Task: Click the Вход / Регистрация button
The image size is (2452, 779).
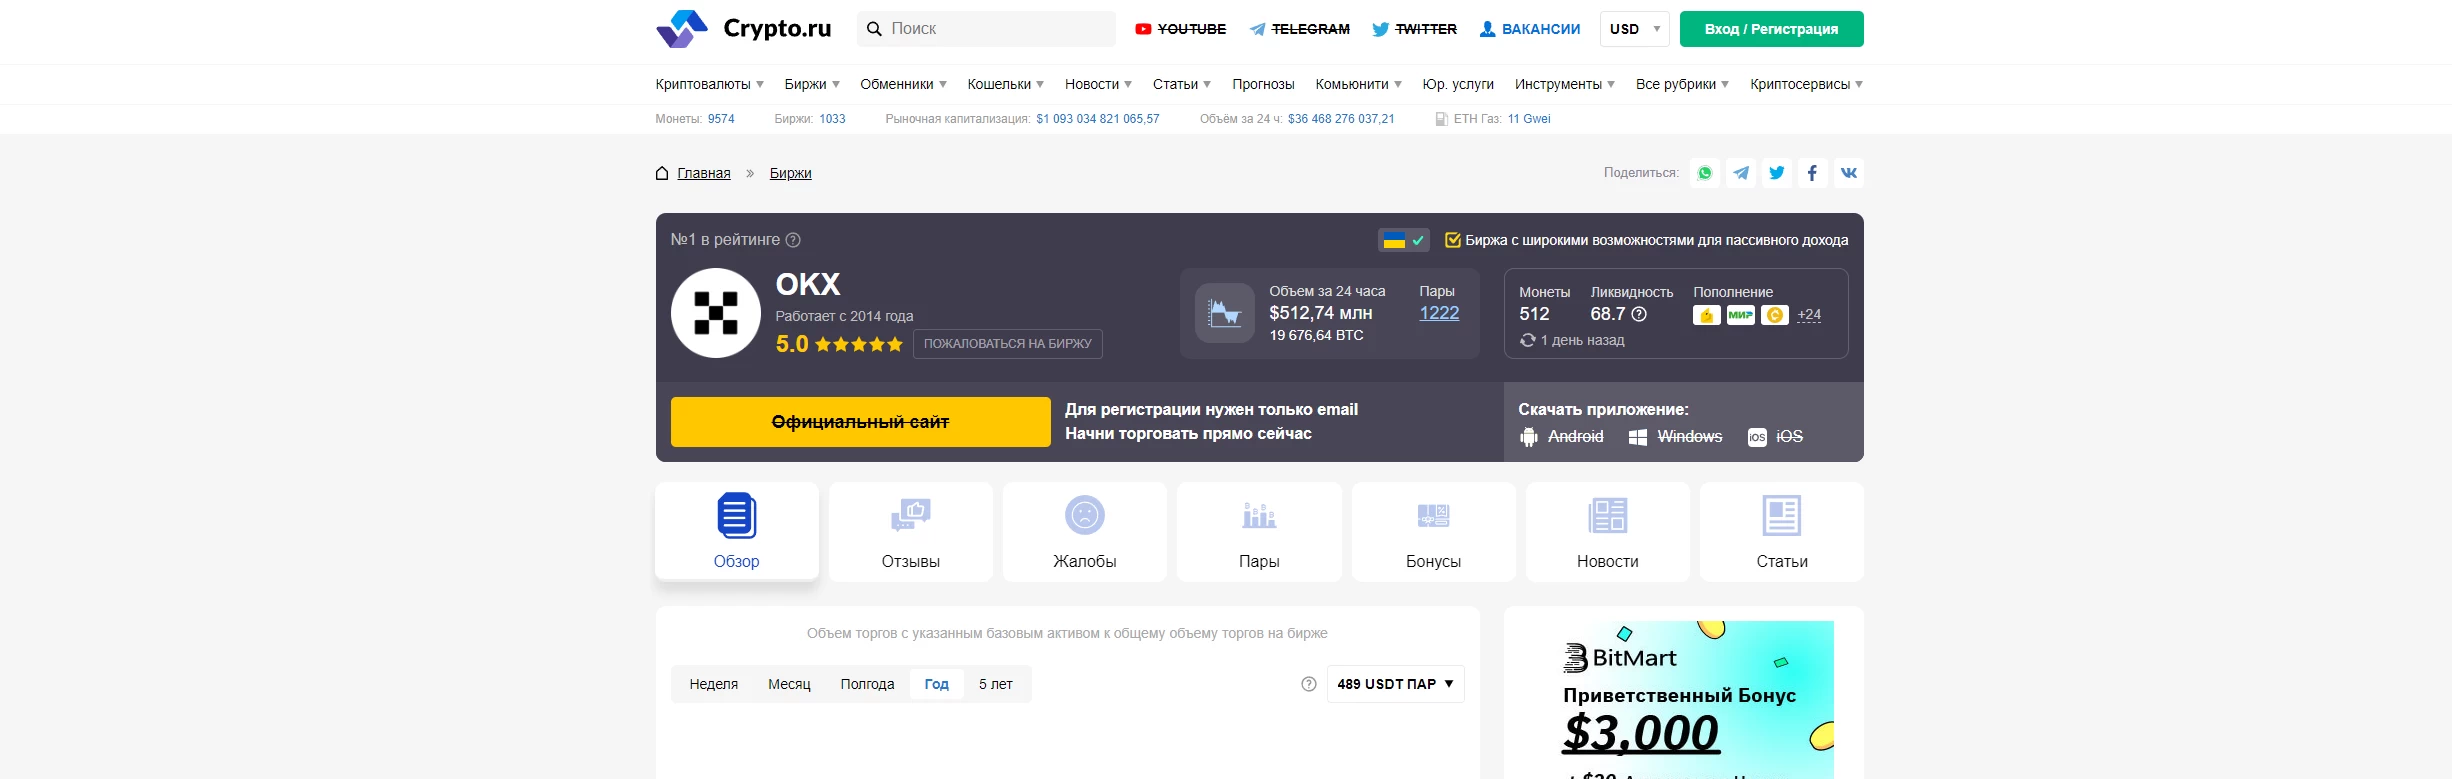Action: click(1771, 29)
